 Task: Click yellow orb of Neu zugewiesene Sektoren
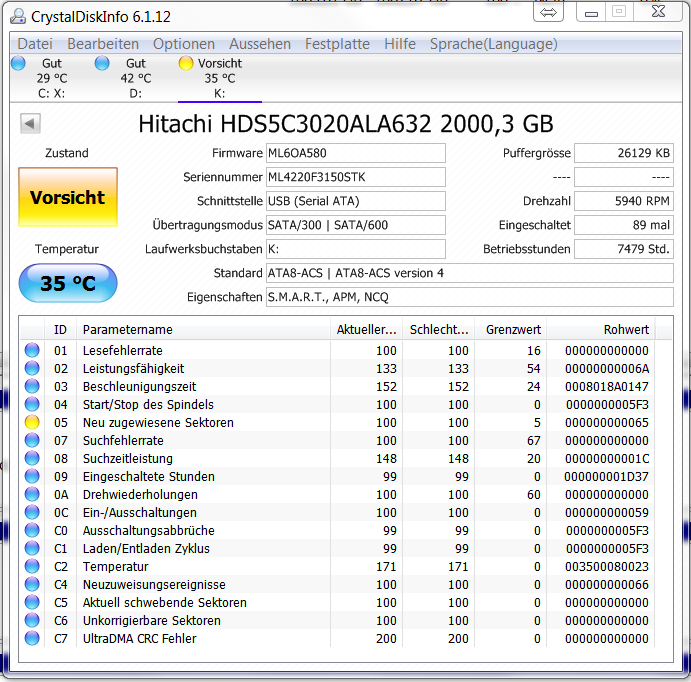point(32,423)
